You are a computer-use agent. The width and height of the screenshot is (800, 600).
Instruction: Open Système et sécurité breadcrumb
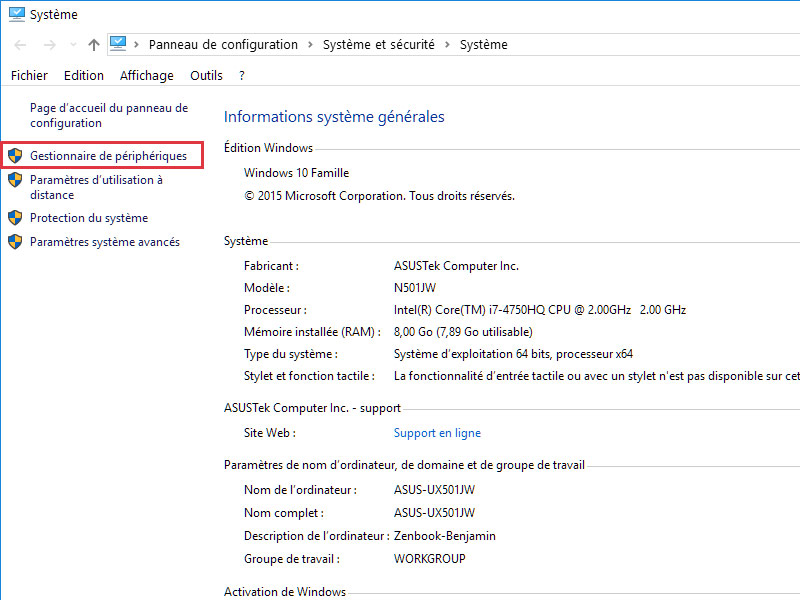[379, 44]
